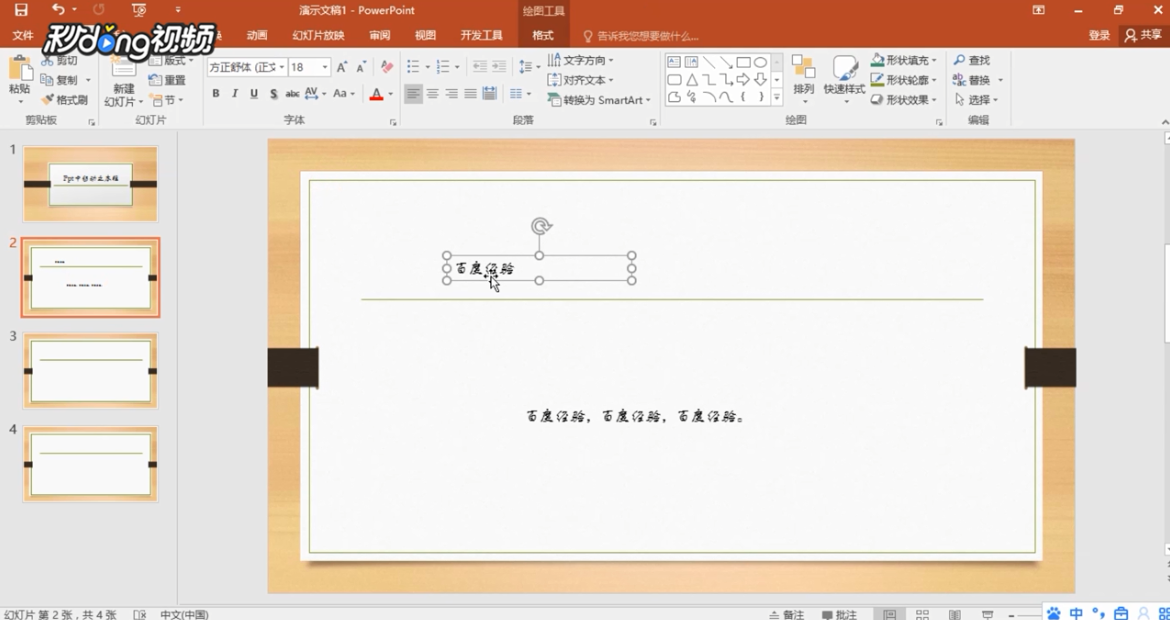
Task: Pick the straight line shape
Action: [x=709, y=62]
